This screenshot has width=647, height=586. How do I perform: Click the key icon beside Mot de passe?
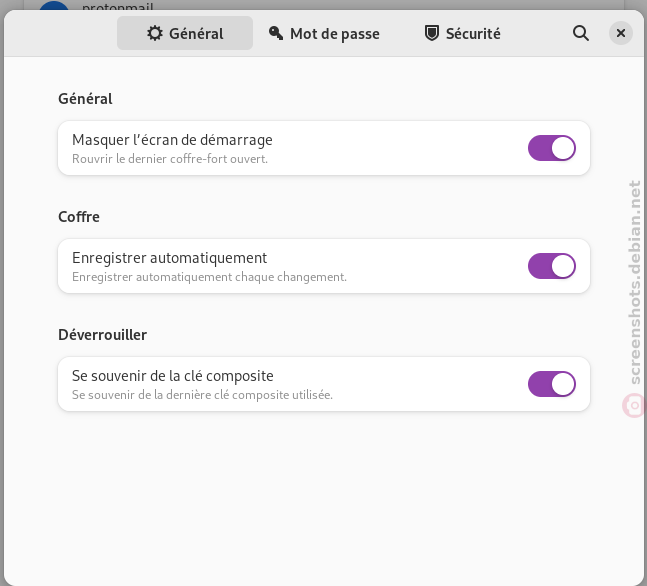[276, 33]
